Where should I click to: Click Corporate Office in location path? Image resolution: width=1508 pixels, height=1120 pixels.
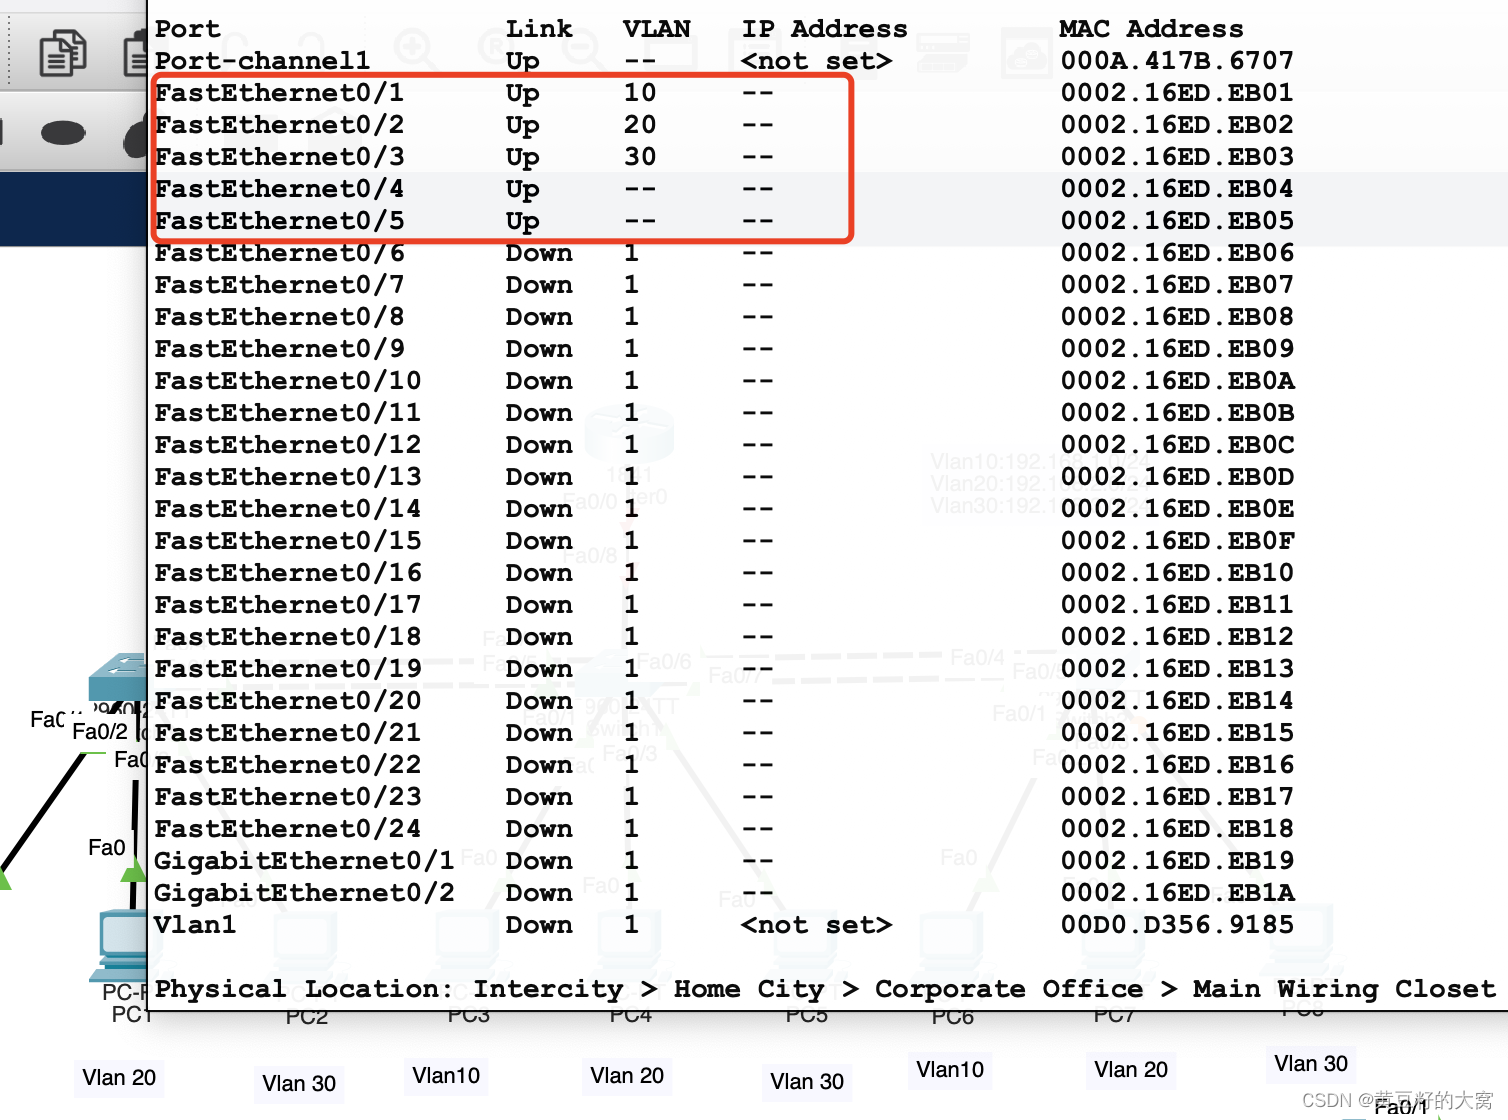[1009, 989]
